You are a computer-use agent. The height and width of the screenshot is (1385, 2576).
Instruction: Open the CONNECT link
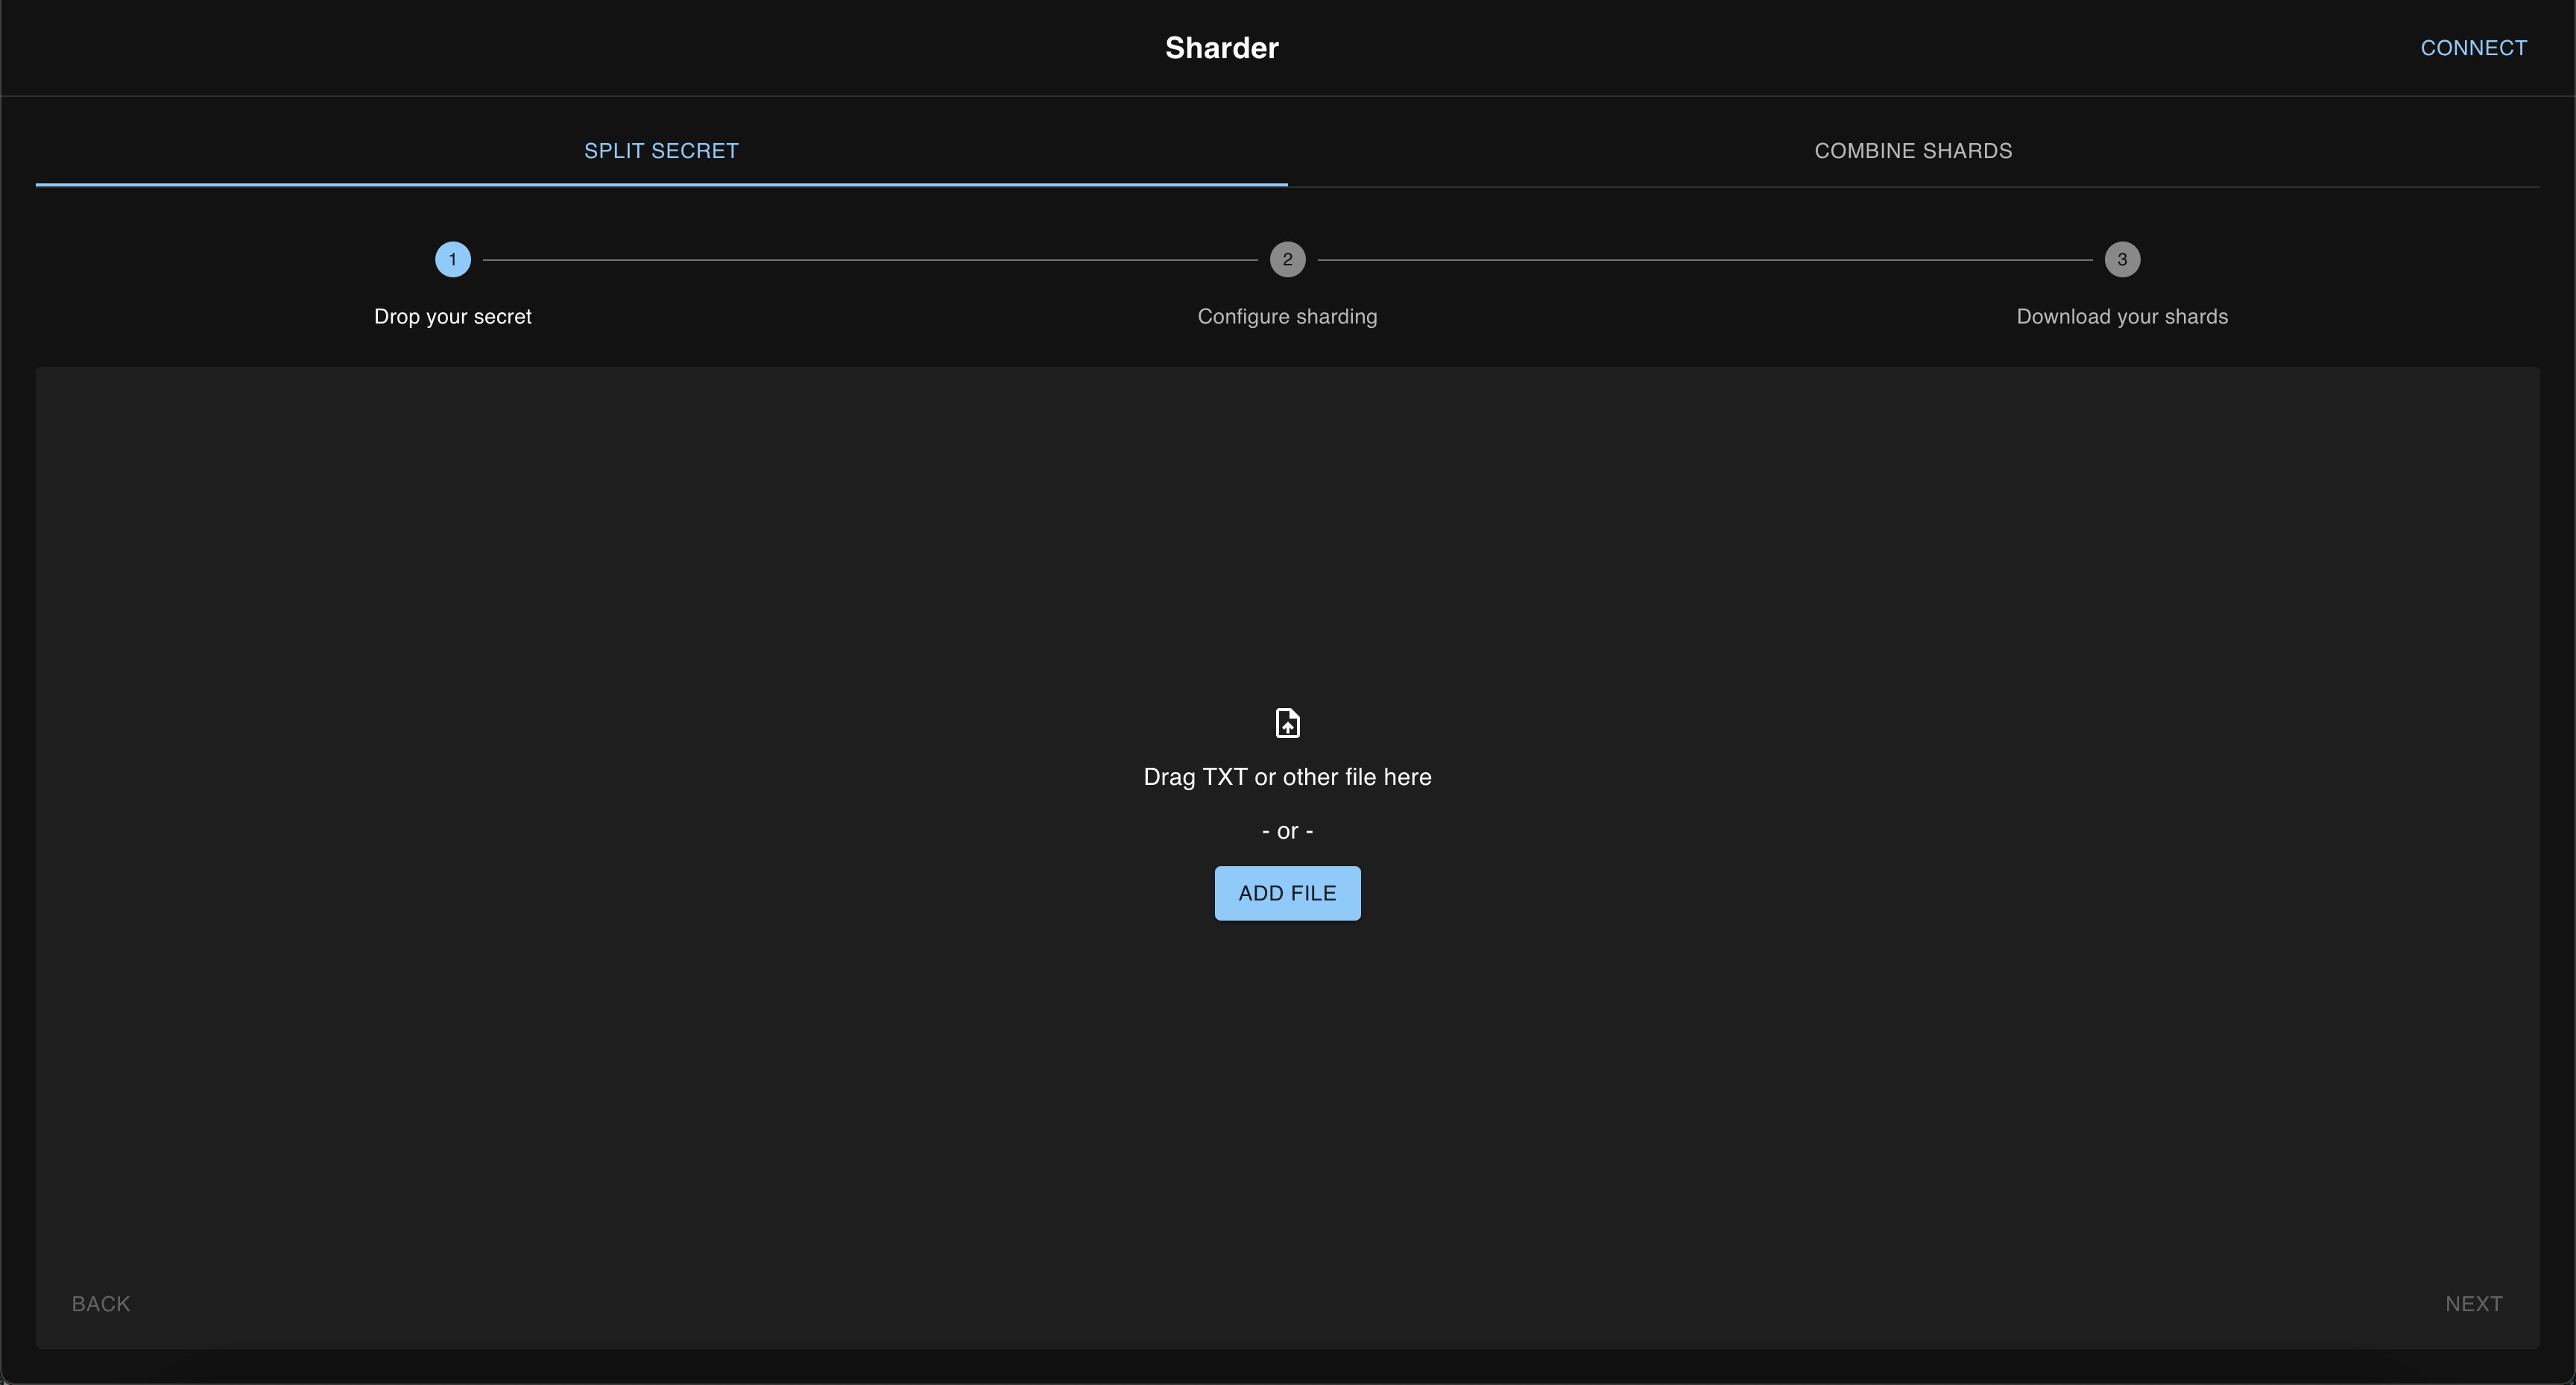pos(2473,48)
